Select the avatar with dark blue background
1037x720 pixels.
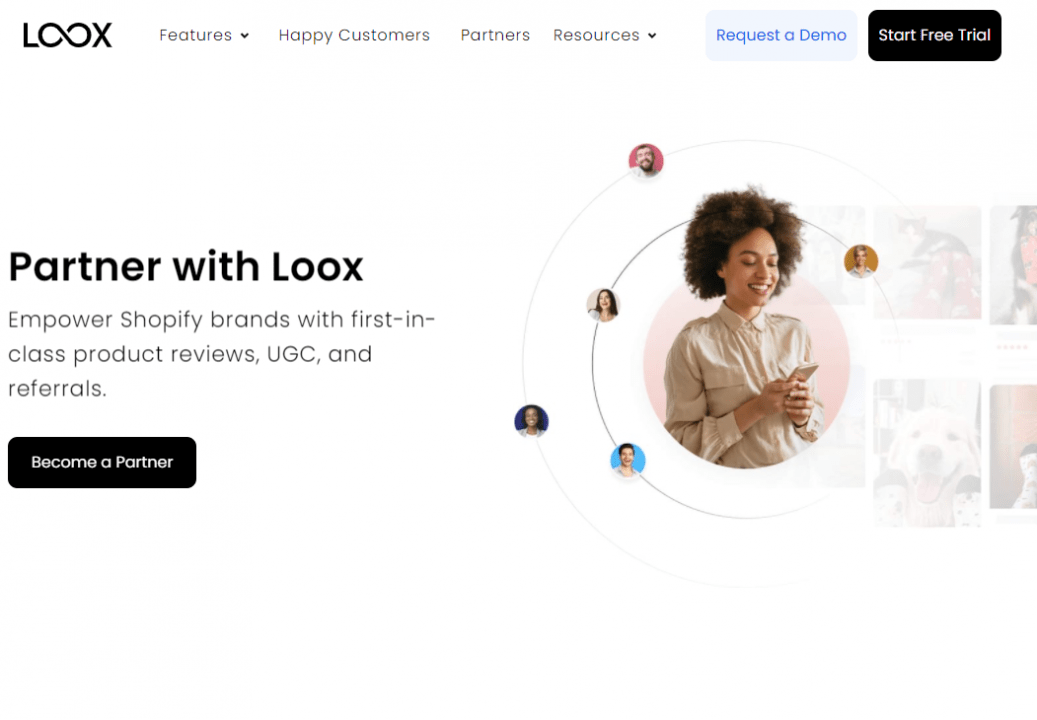(531, 421)
